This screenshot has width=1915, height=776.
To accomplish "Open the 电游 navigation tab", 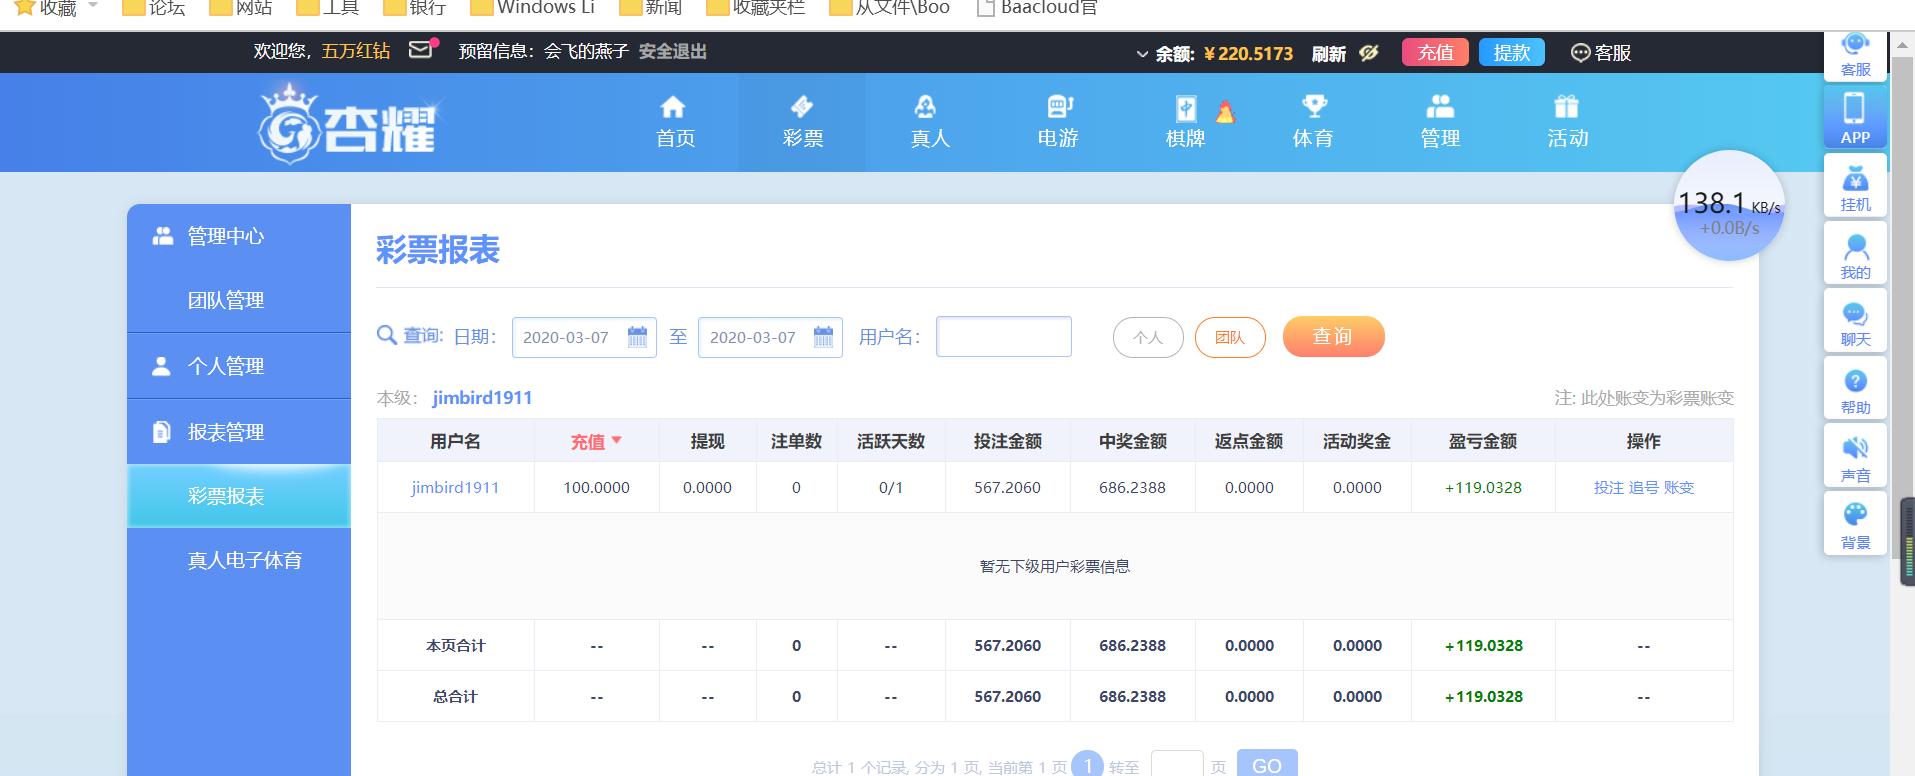I will coord(1057,122).
